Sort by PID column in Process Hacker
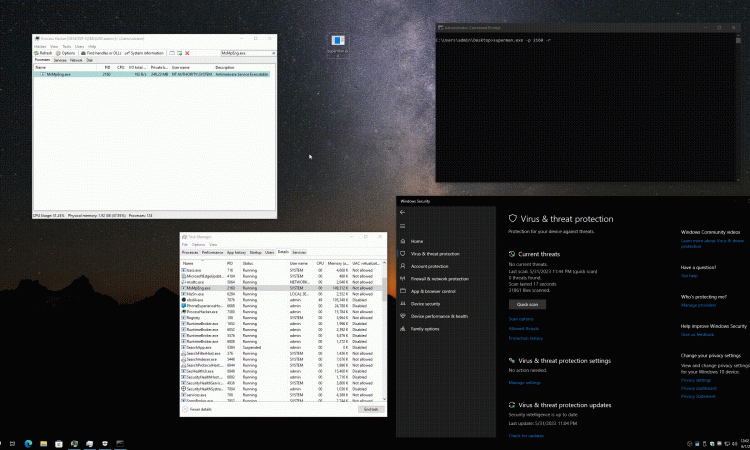The width and height of the screenshot is (750, 450). coord(107,67)
